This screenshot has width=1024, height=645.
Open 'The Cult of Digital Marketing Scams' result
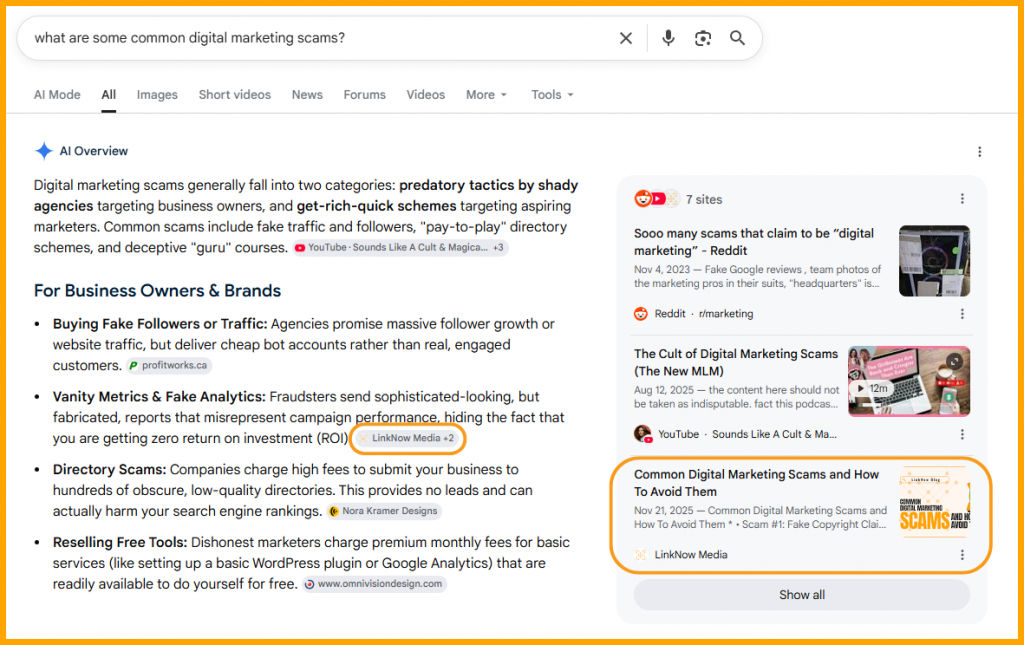tap(735, 362)
